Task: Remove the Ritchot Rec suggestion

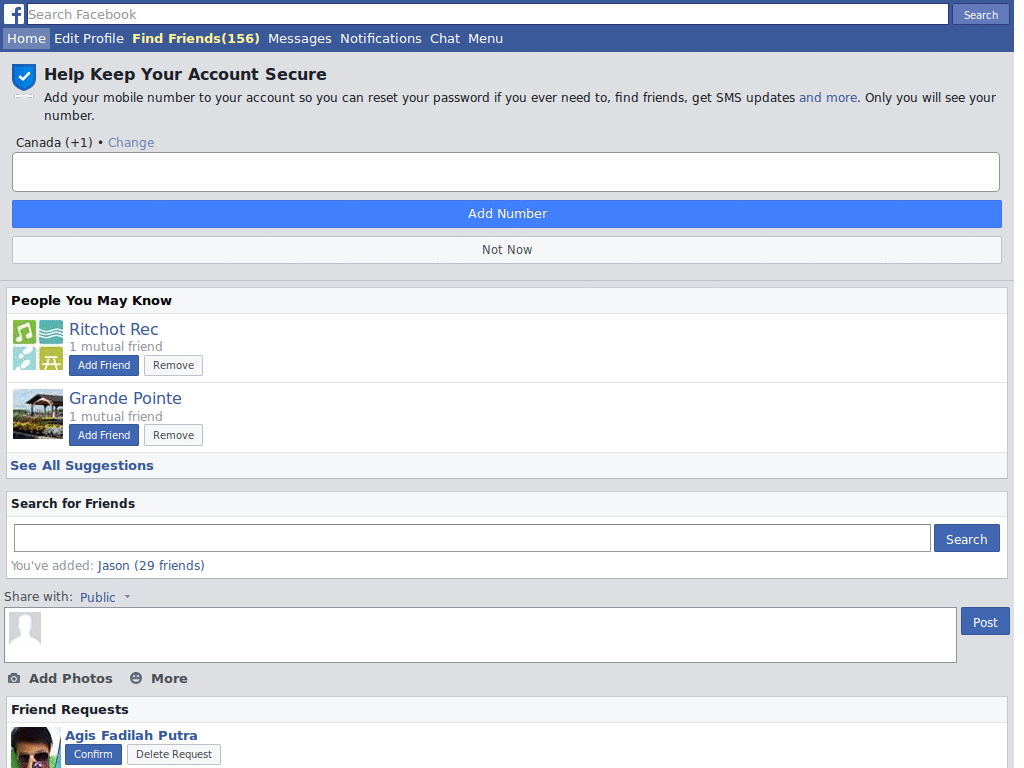Action: 173,365
